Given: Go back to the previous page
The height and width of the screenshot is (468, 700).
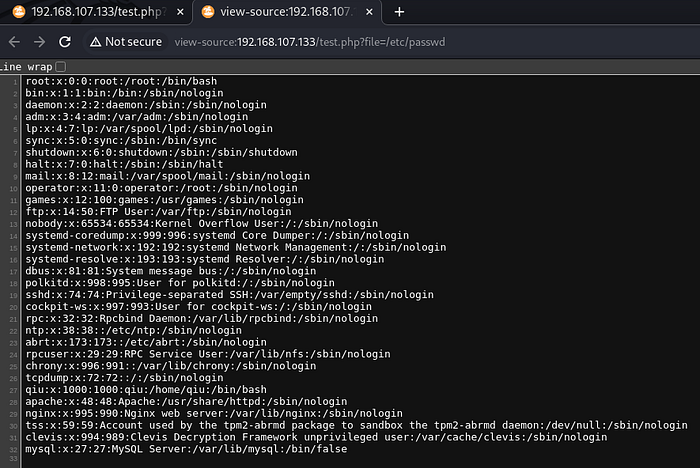Looking at the screenshot, I should (14, 41).
